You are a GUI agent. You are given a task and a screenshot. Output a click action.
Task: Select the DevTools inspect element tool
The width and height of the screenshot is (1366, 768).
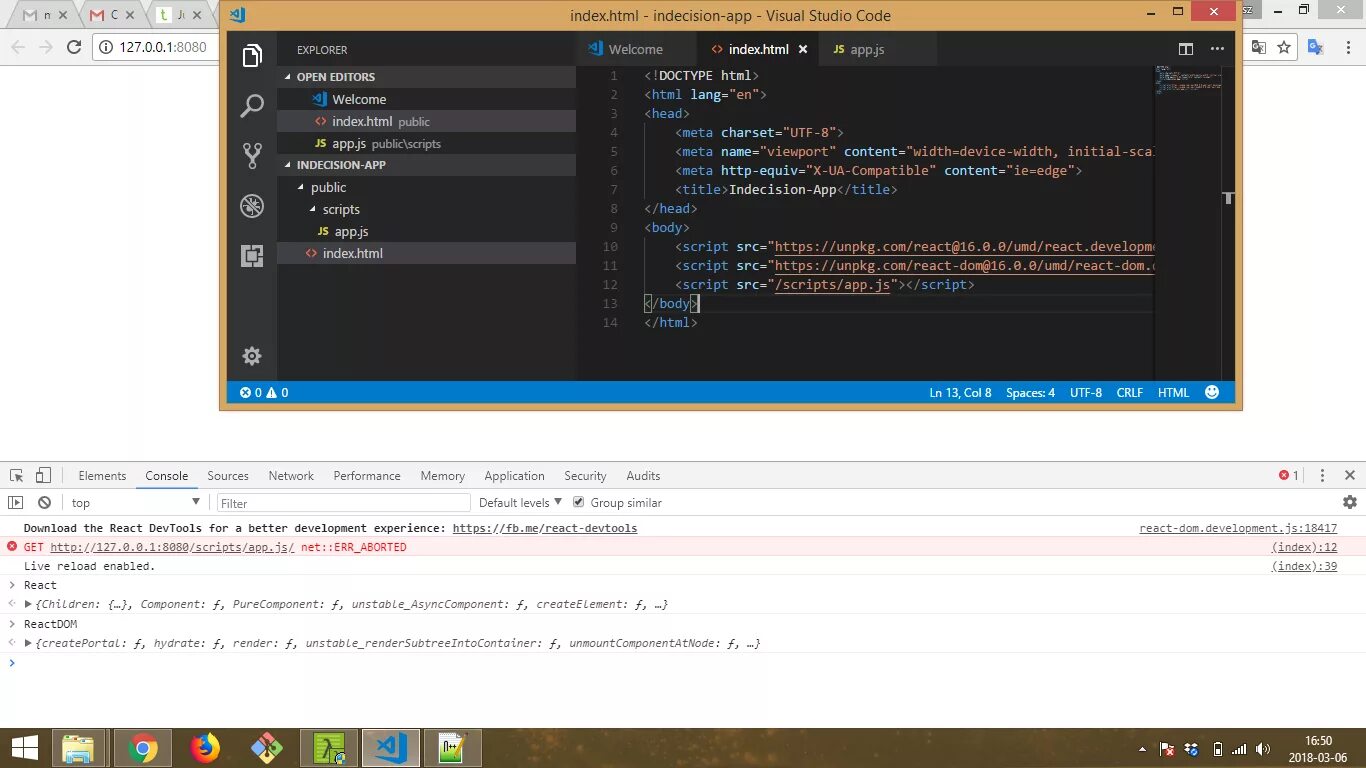[x=16, y=475]
